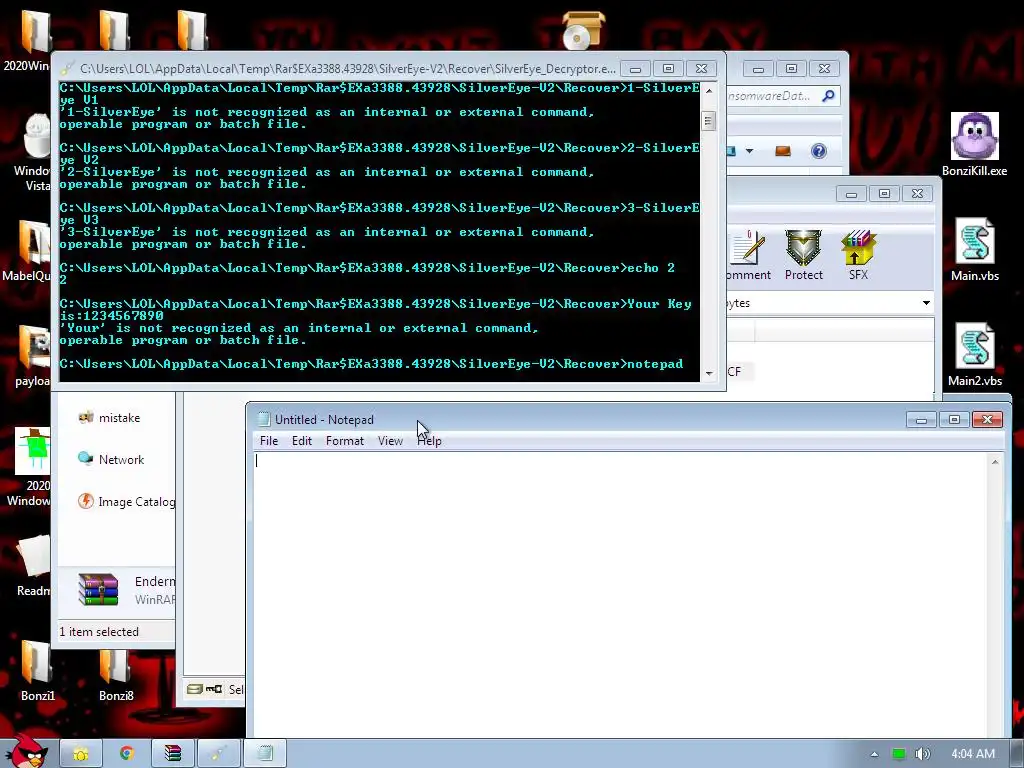This screenshot has height=768, width=1024.
Task: Open Chrome from the taskbar
Action: pyautogui.click(x=127, y=754)
